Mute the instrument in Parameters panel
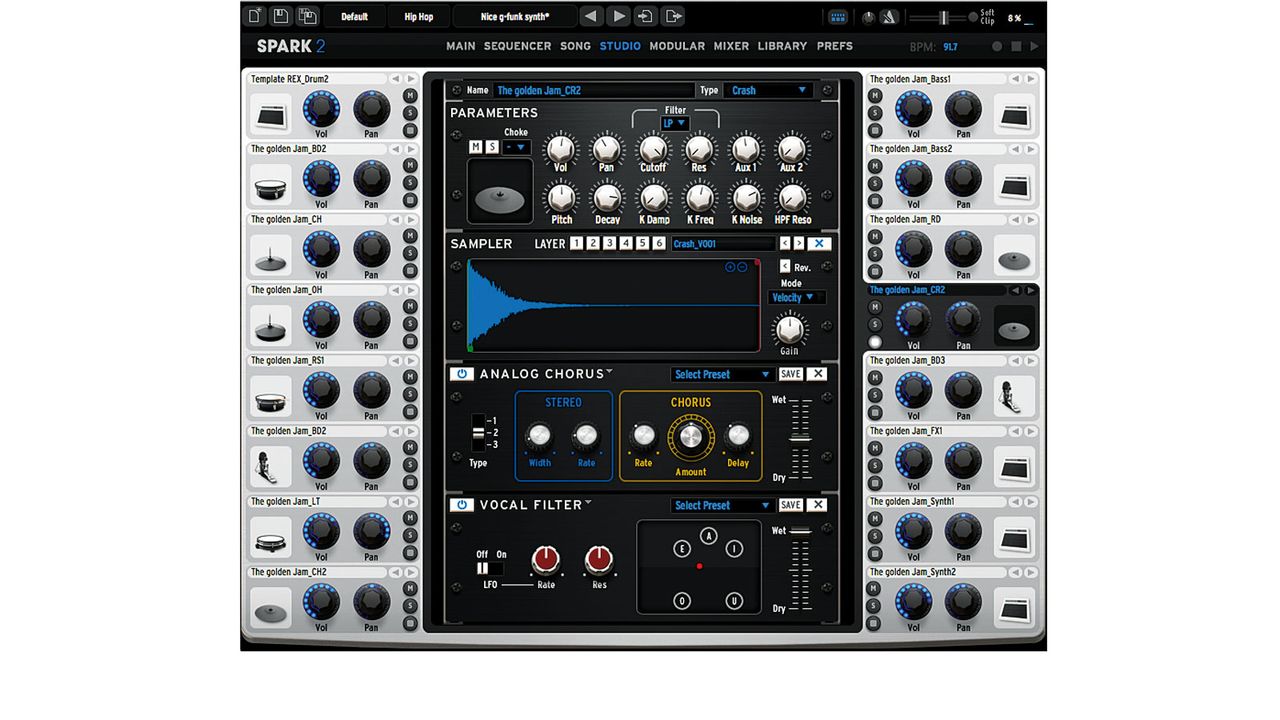The height and width of the screenshot is (720, 1280). click(x=476, y=147)
